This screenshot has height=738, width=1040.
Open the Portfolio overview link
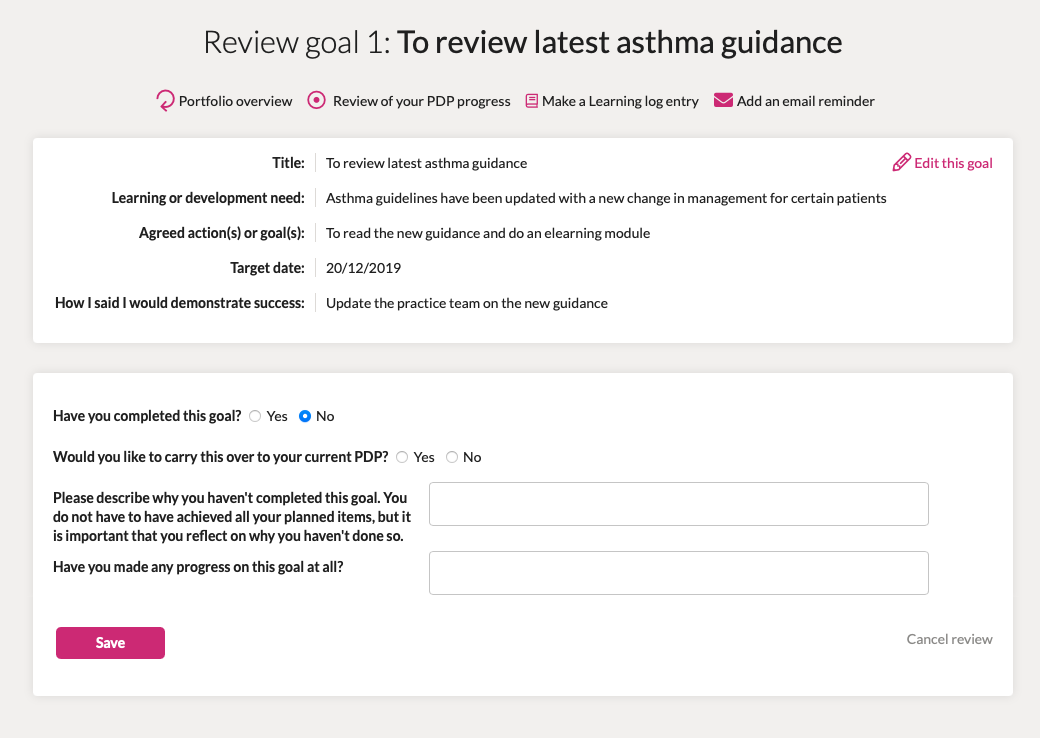(x=235, y=101)
